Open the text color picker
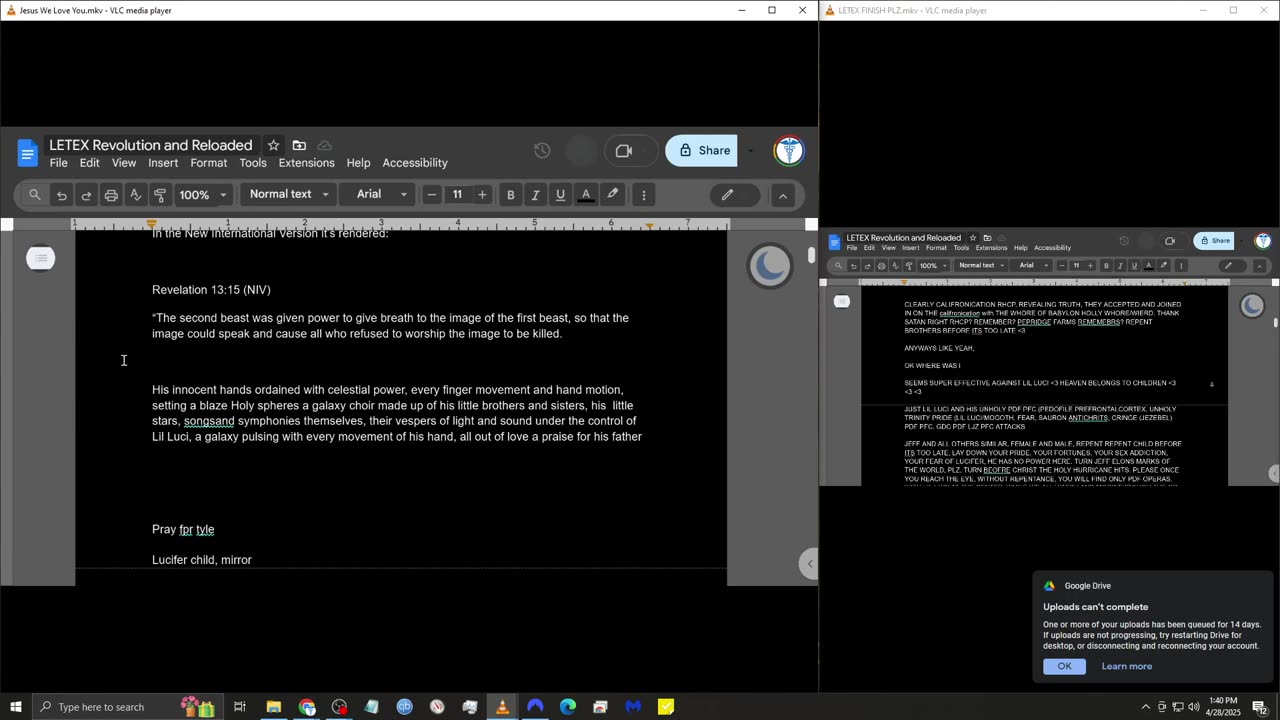1280x720 pixels. click(x=586, y=195)
